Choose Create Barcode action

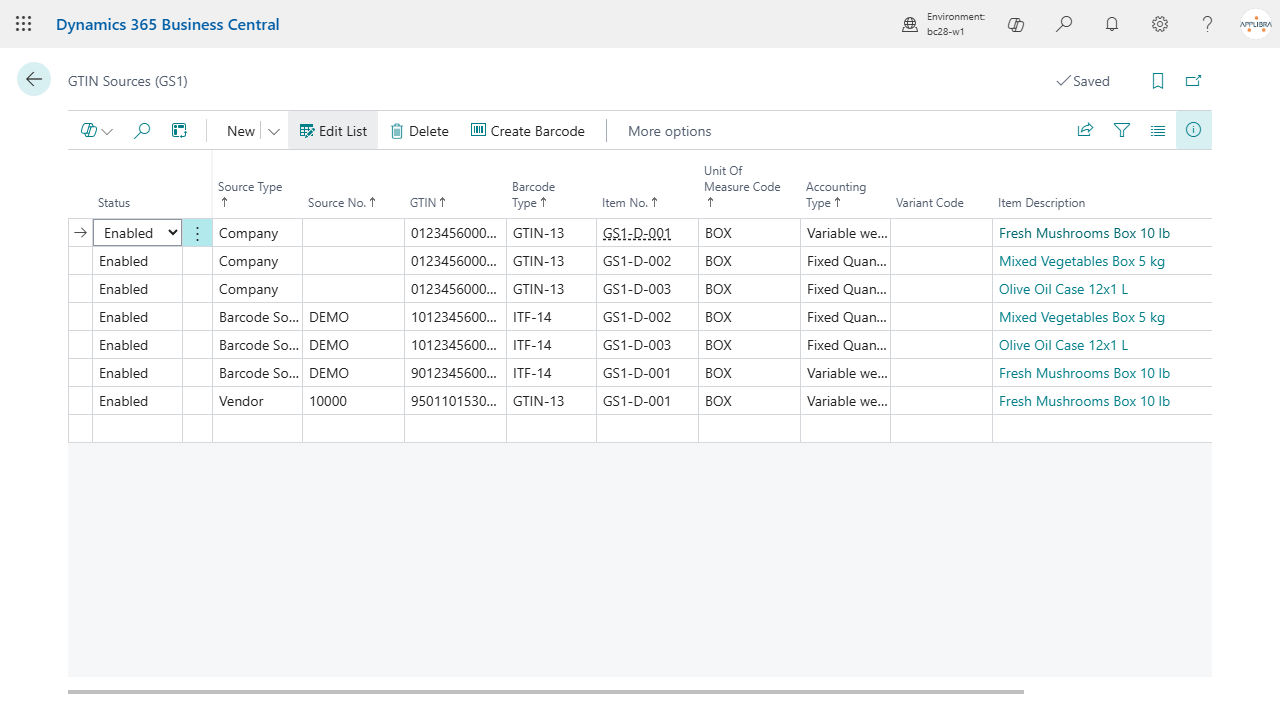528,131
